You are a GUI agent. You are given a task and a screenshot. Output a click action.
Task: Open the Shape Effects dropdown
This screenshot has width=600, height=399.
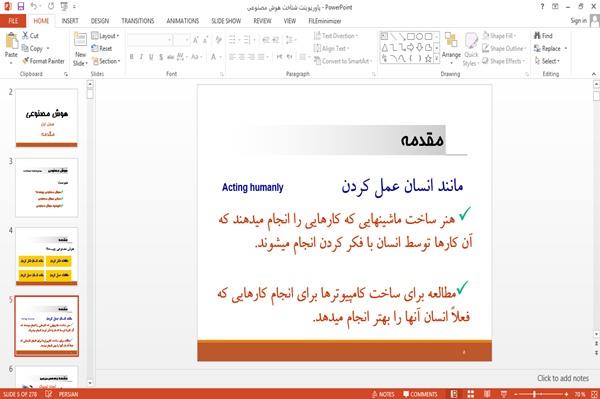[503, 61]
